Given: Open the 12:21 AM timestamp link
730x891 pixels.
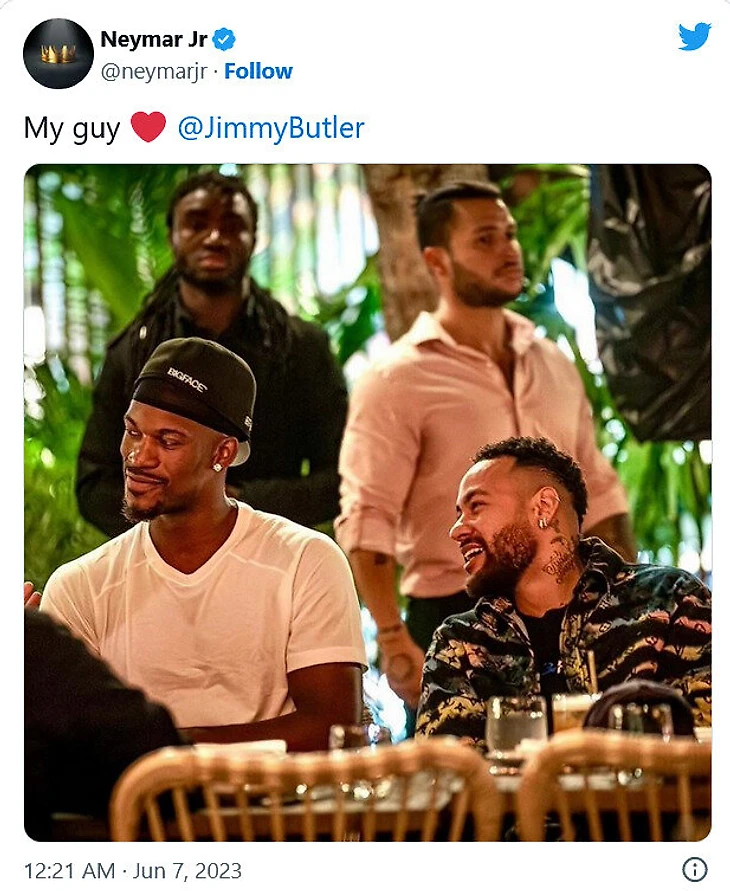Looking at the screenshot, I should point(69,871).
